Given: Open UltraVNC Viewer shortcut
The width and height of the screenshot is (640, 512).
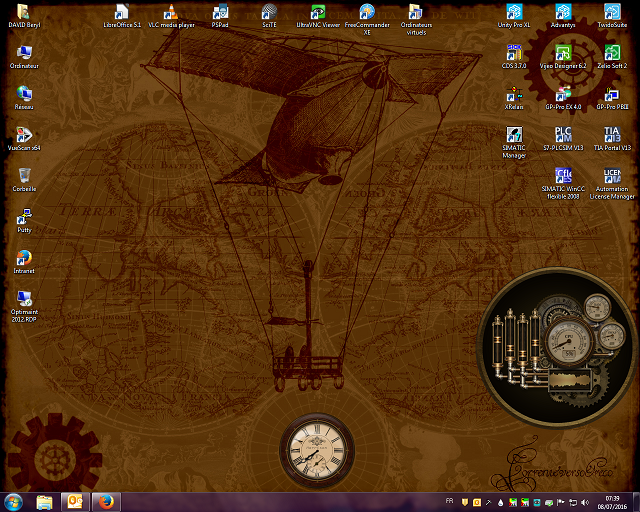Looking at the screenshot, I should coord(318,13).
